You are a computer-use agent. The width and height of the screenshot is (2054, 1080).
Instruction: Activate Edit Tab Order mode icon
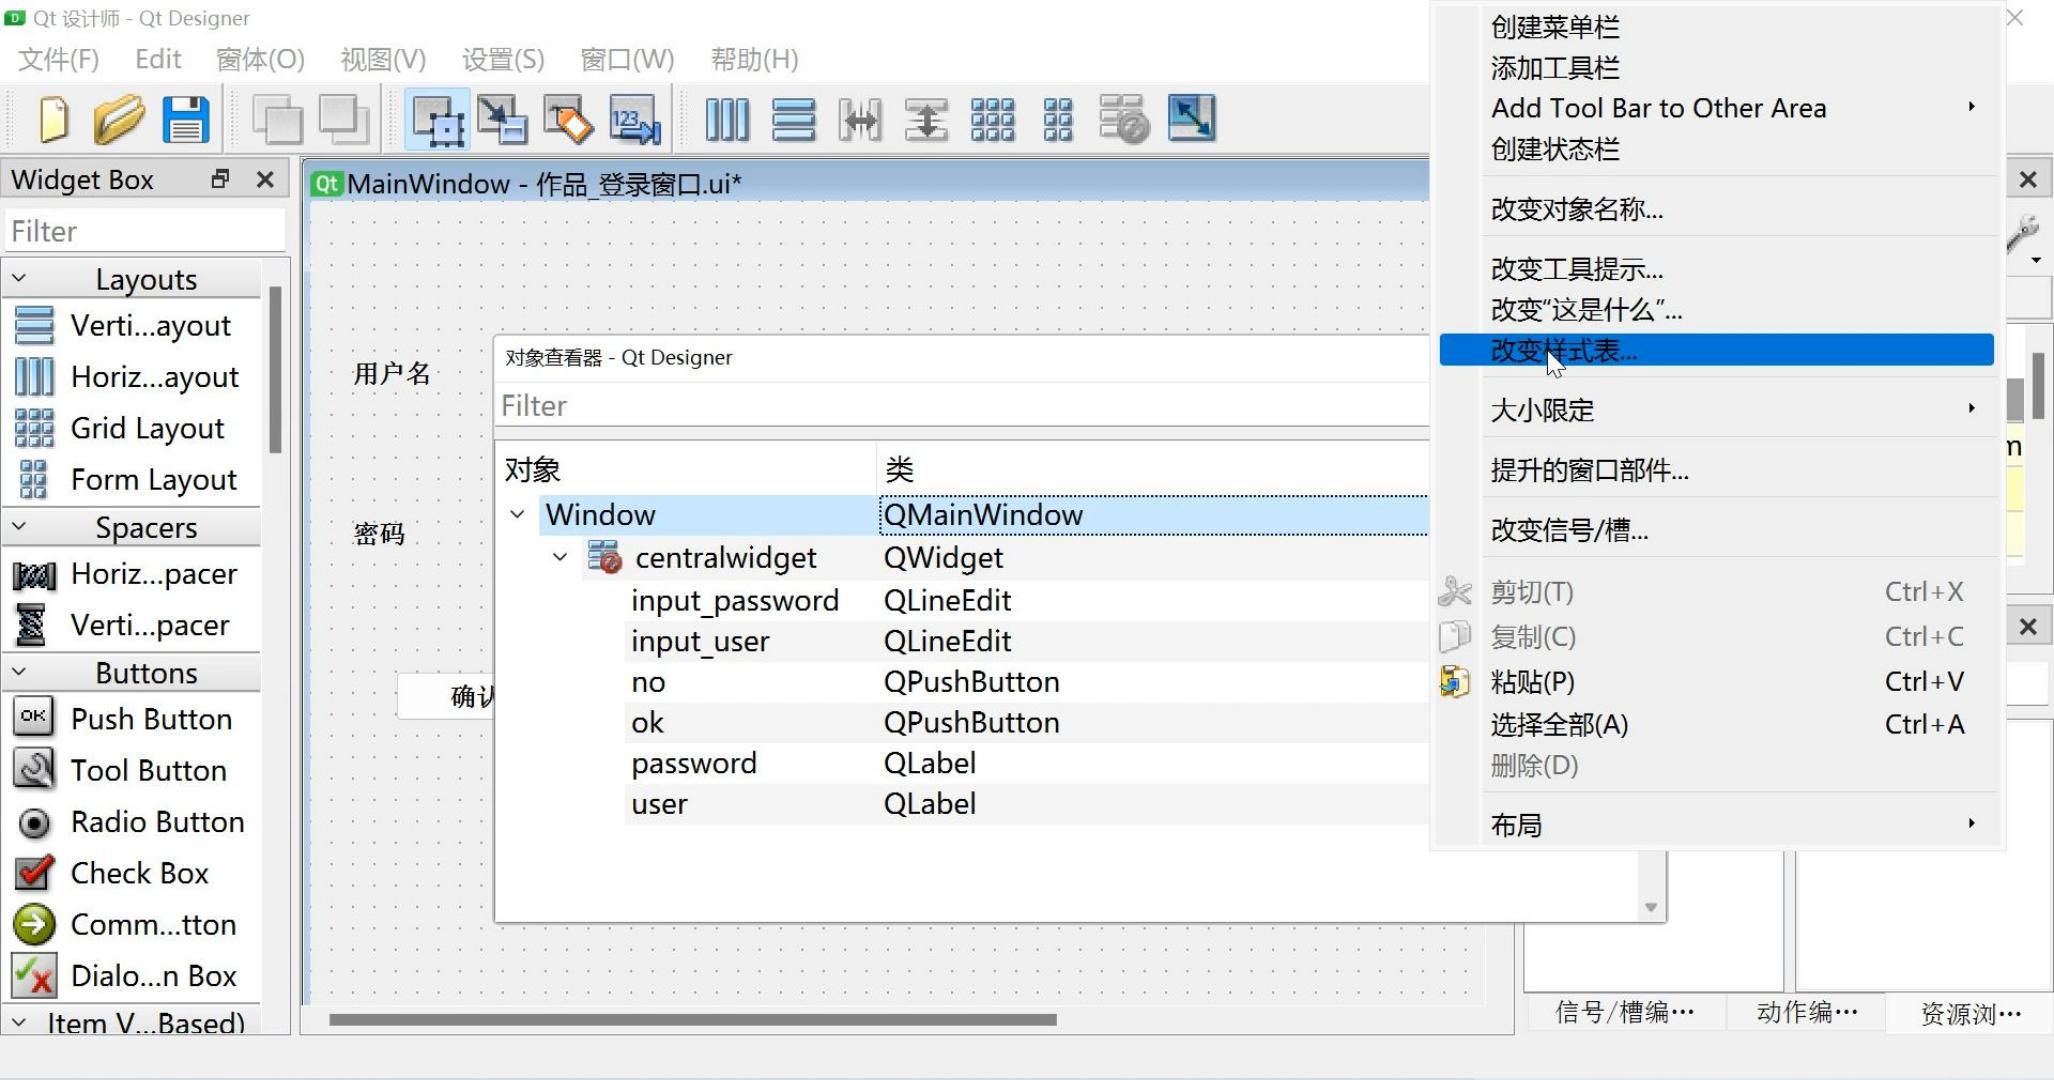tap(634, 119)
